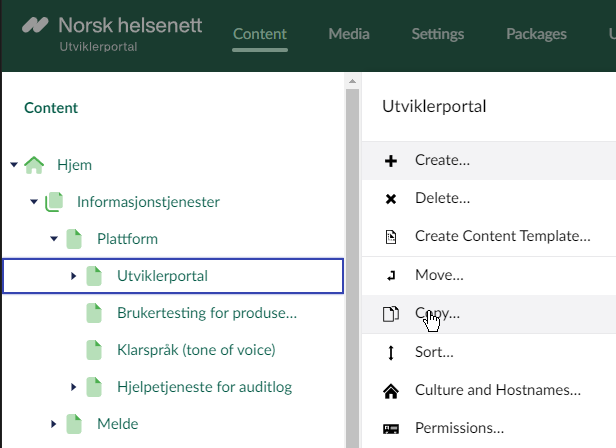Open Hjelpetjeneste for auditlog page
616x448 pixels.
204,387
